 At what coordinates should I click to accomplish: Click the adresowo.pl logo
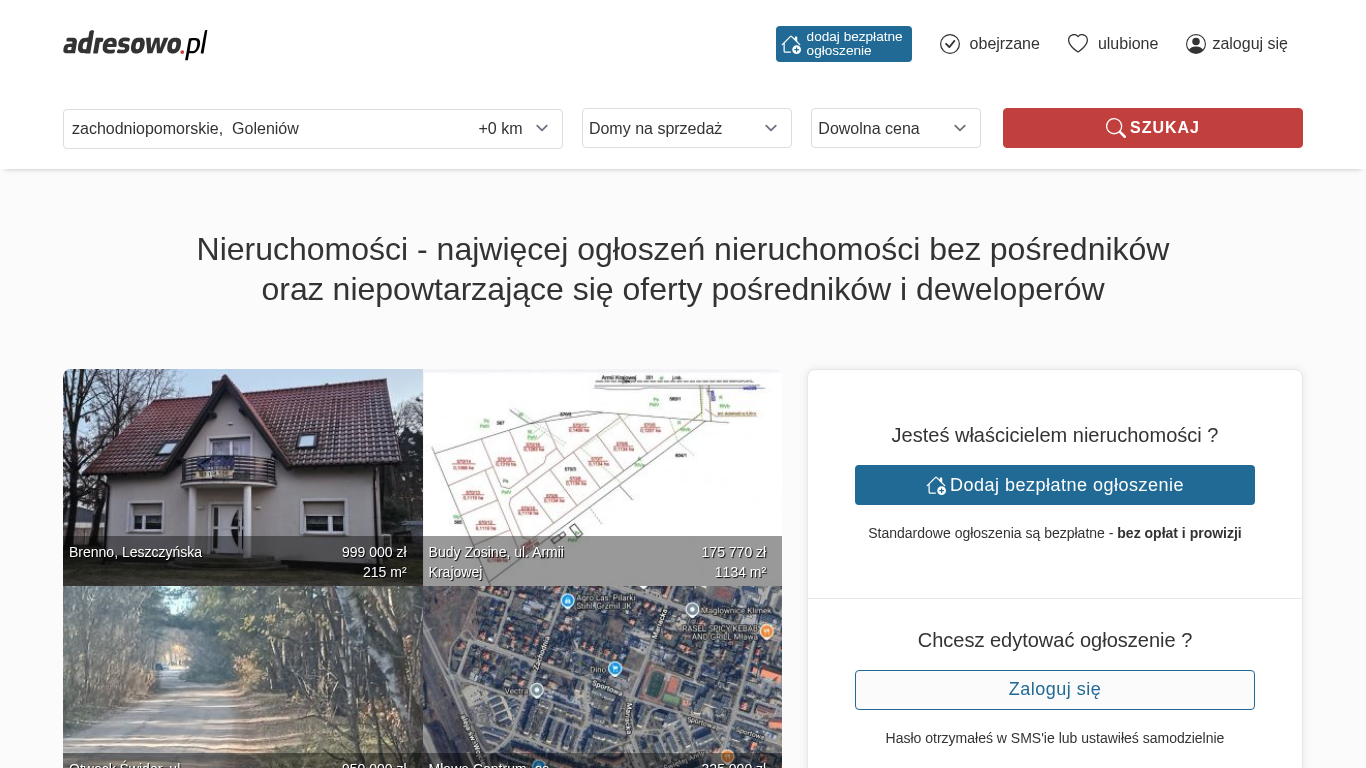135,44
